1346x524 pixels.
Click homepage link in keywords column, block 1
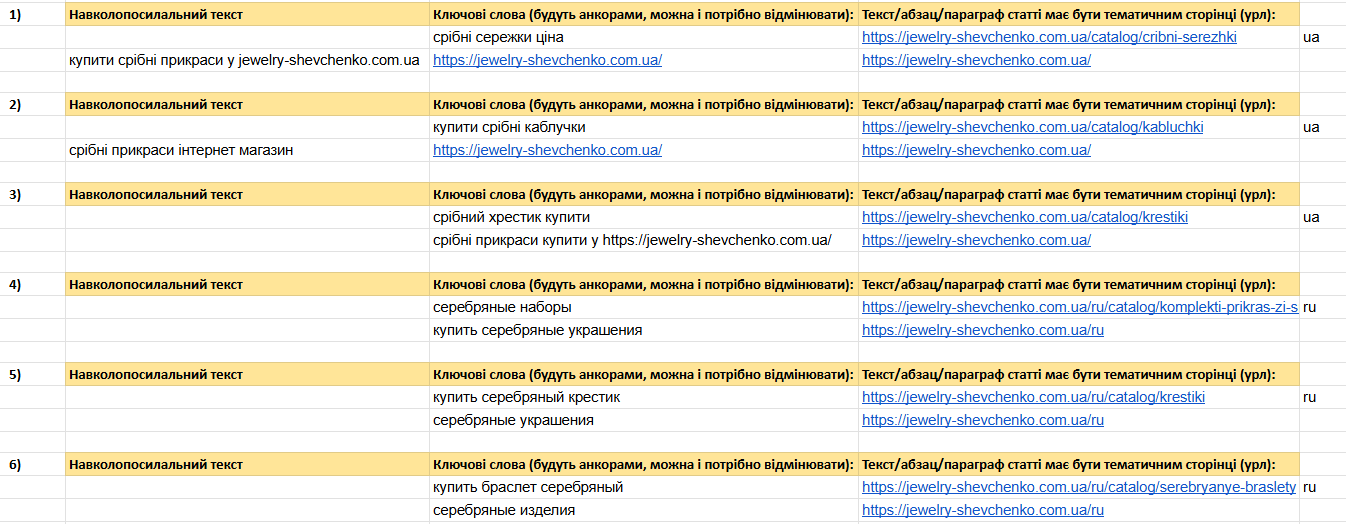tap(547, 60)
